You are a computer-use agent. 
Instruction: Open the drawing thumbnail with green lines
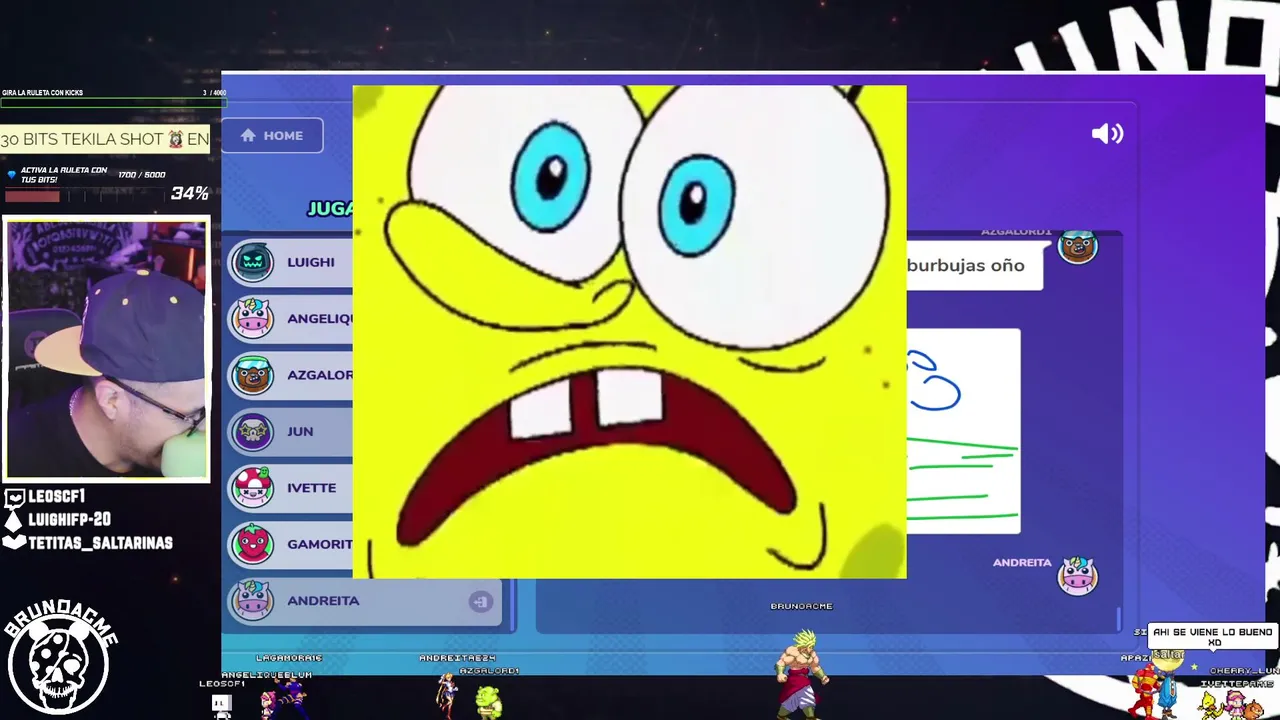[963, 431]
